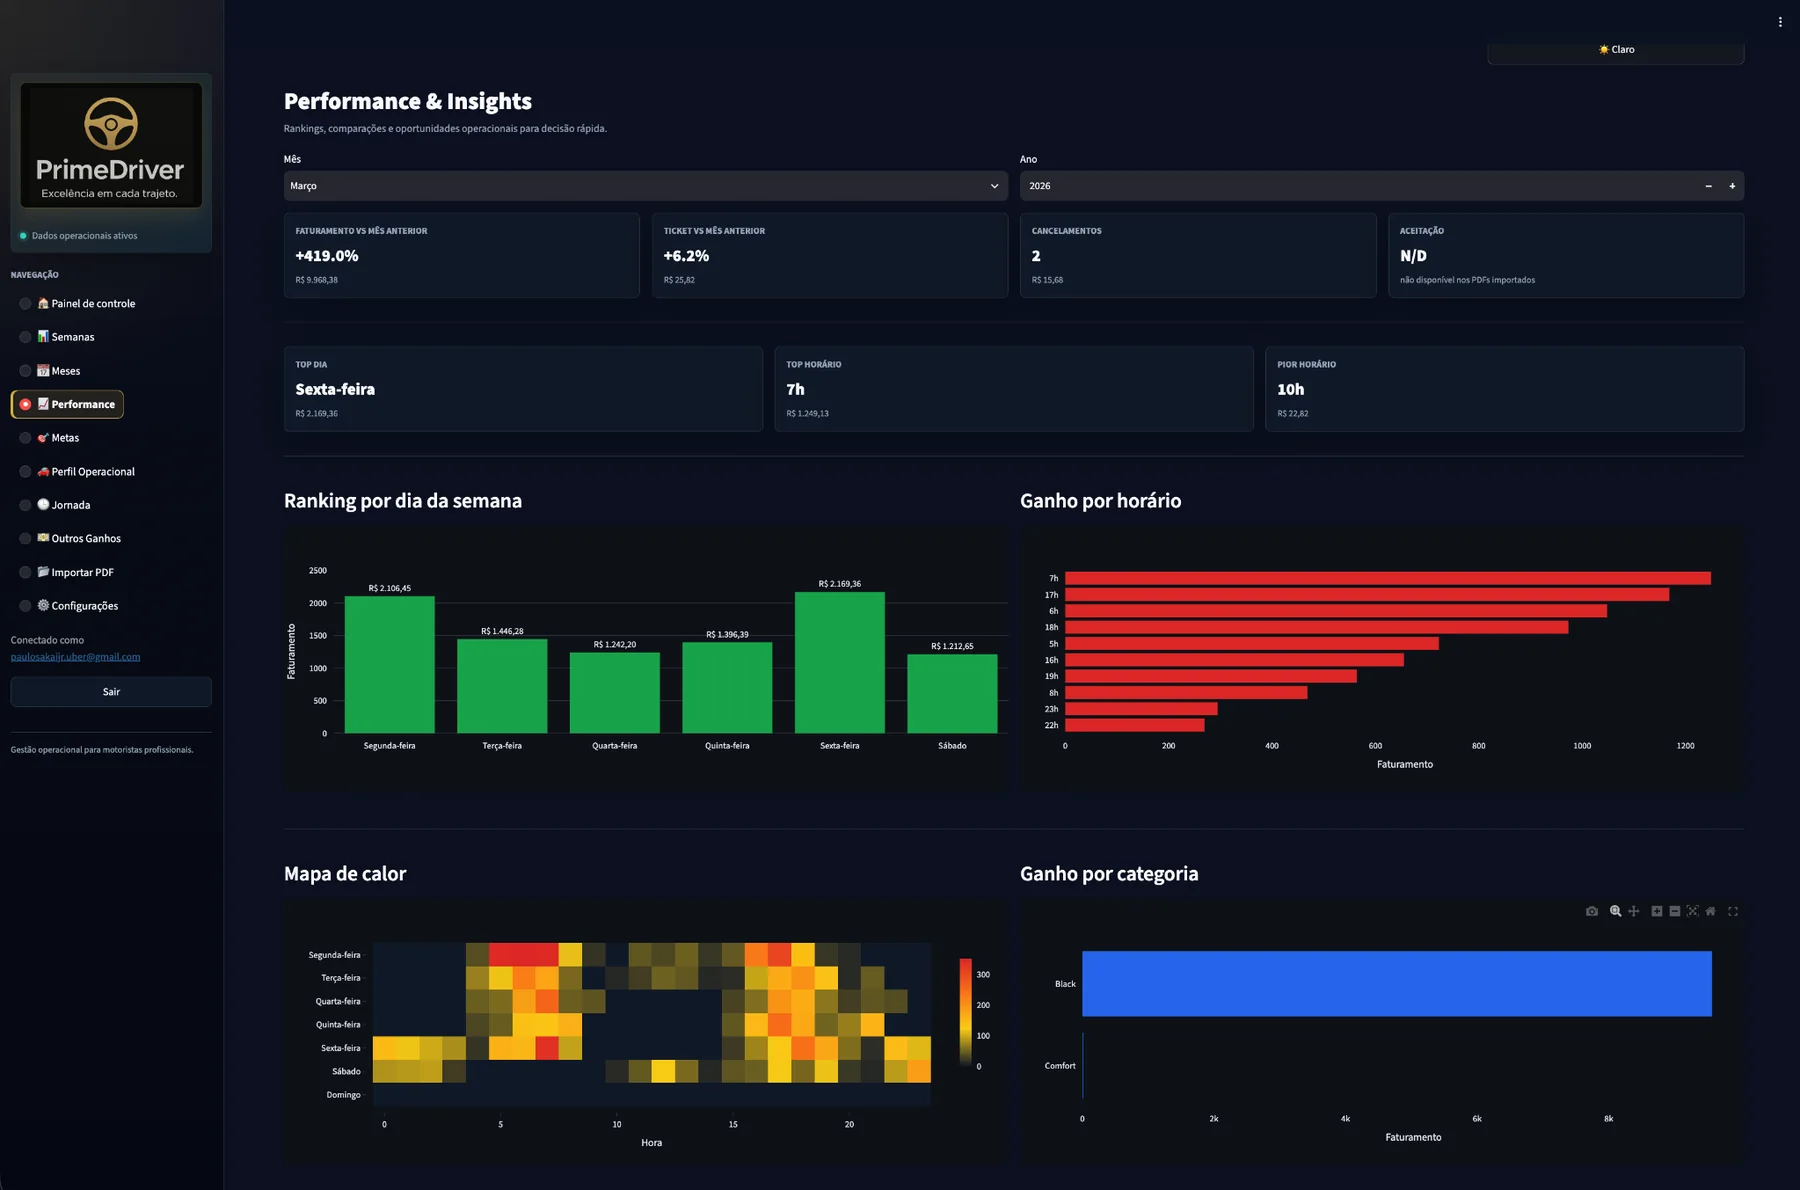Viewport: 1800px width, 1190px height.
Task: Click the Mapa de calor heading
Action: [345, 874]
